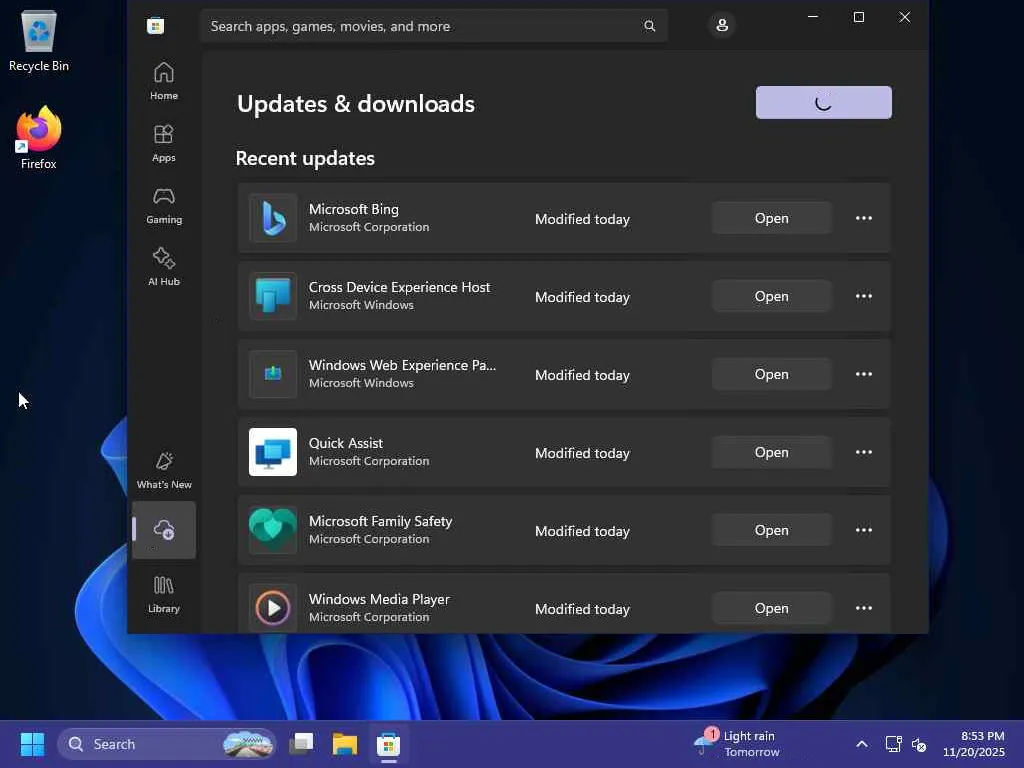
Task: Open File Explorer from the taskbar
Action: pos(345,744)
